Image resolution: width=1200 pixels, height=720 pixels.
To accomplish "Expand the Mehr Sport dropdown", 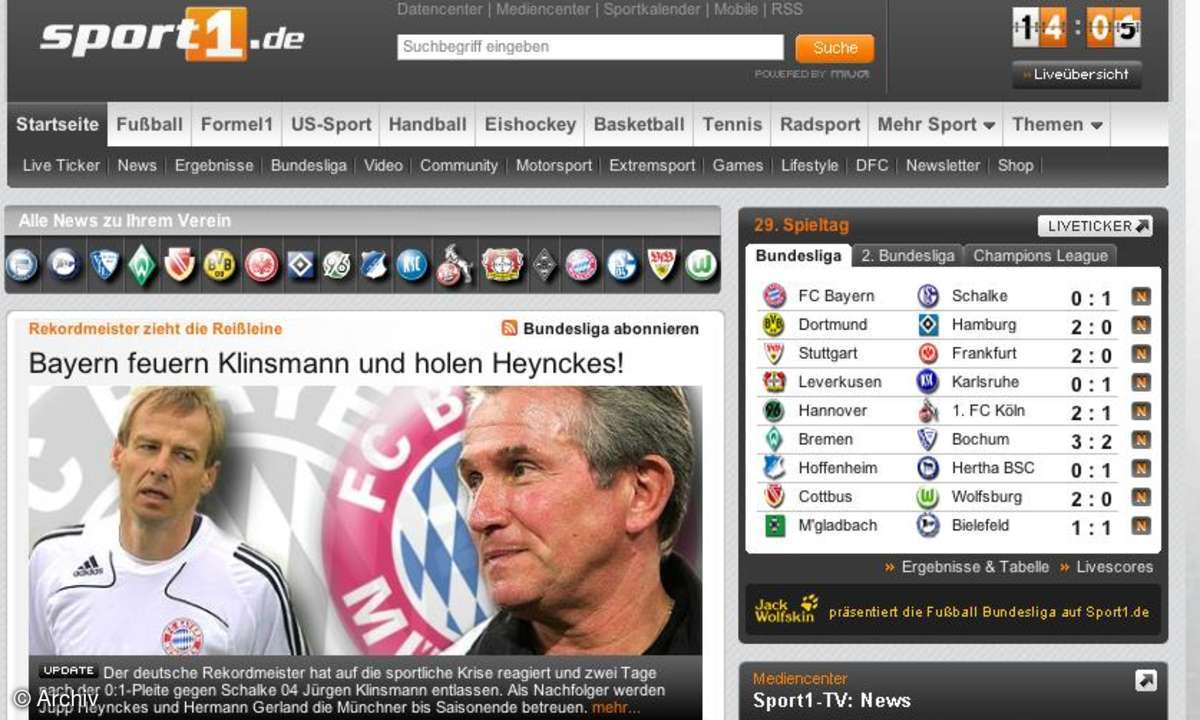I will (936, 125).
